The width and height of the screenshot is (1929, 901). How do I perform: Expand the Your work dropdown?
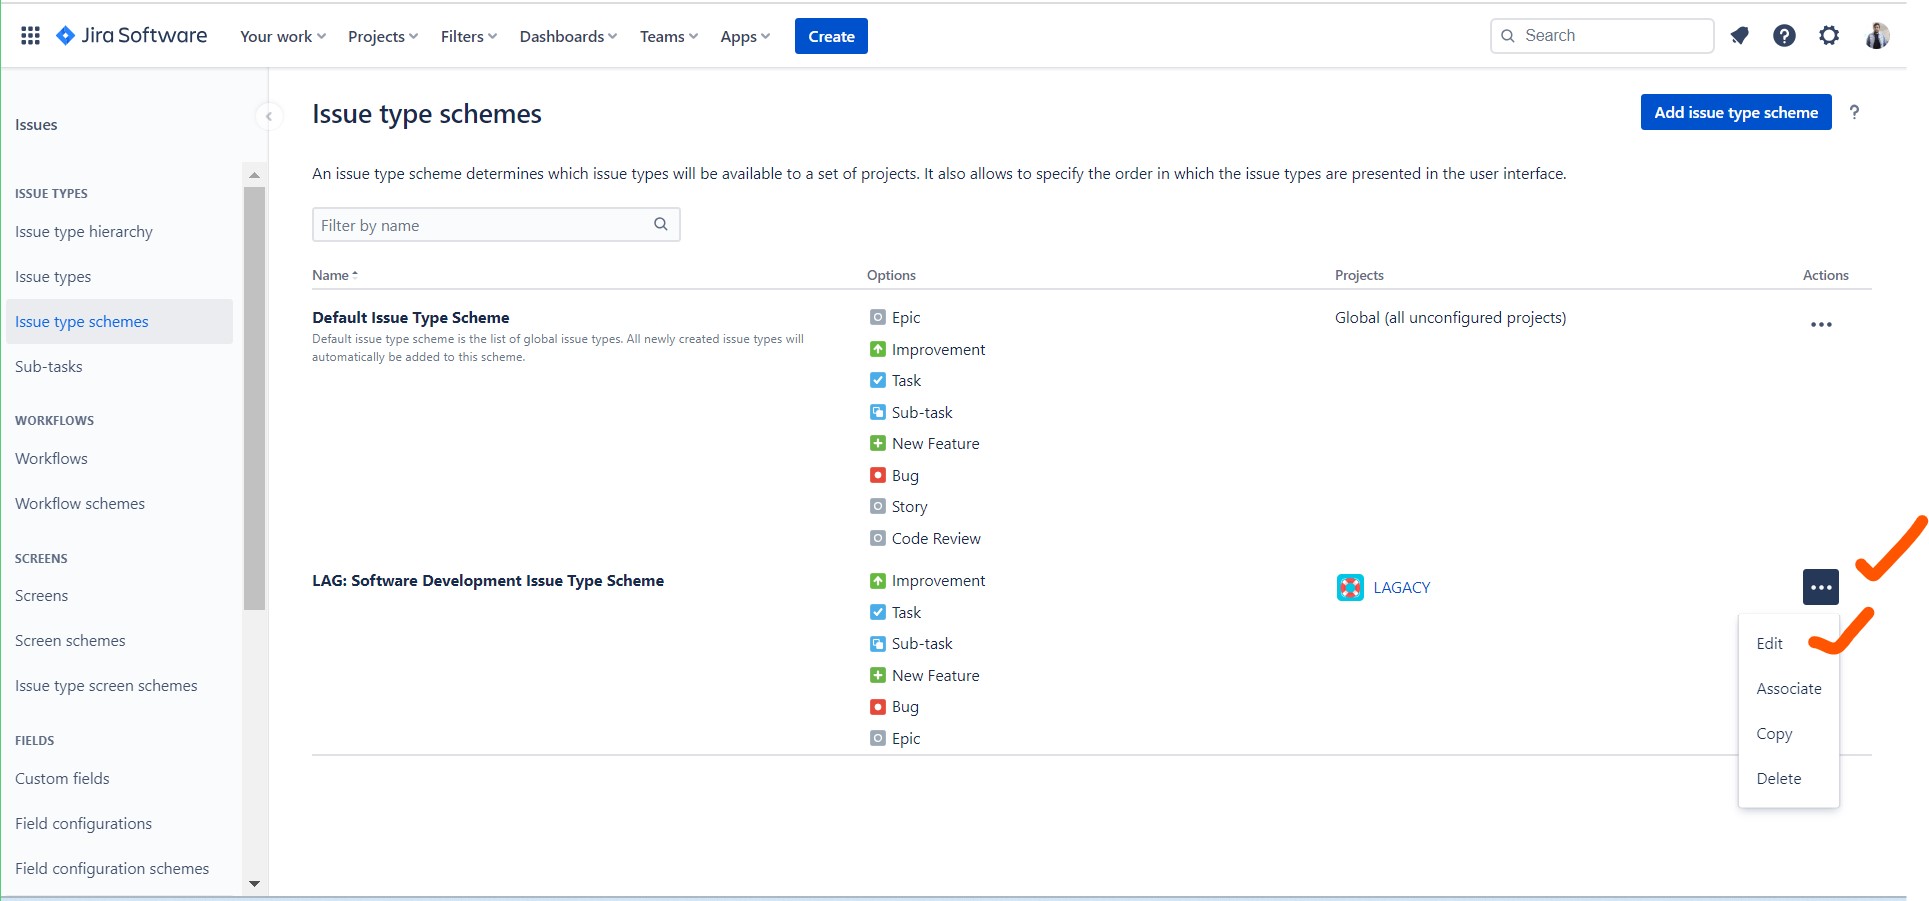coord(282,37)
